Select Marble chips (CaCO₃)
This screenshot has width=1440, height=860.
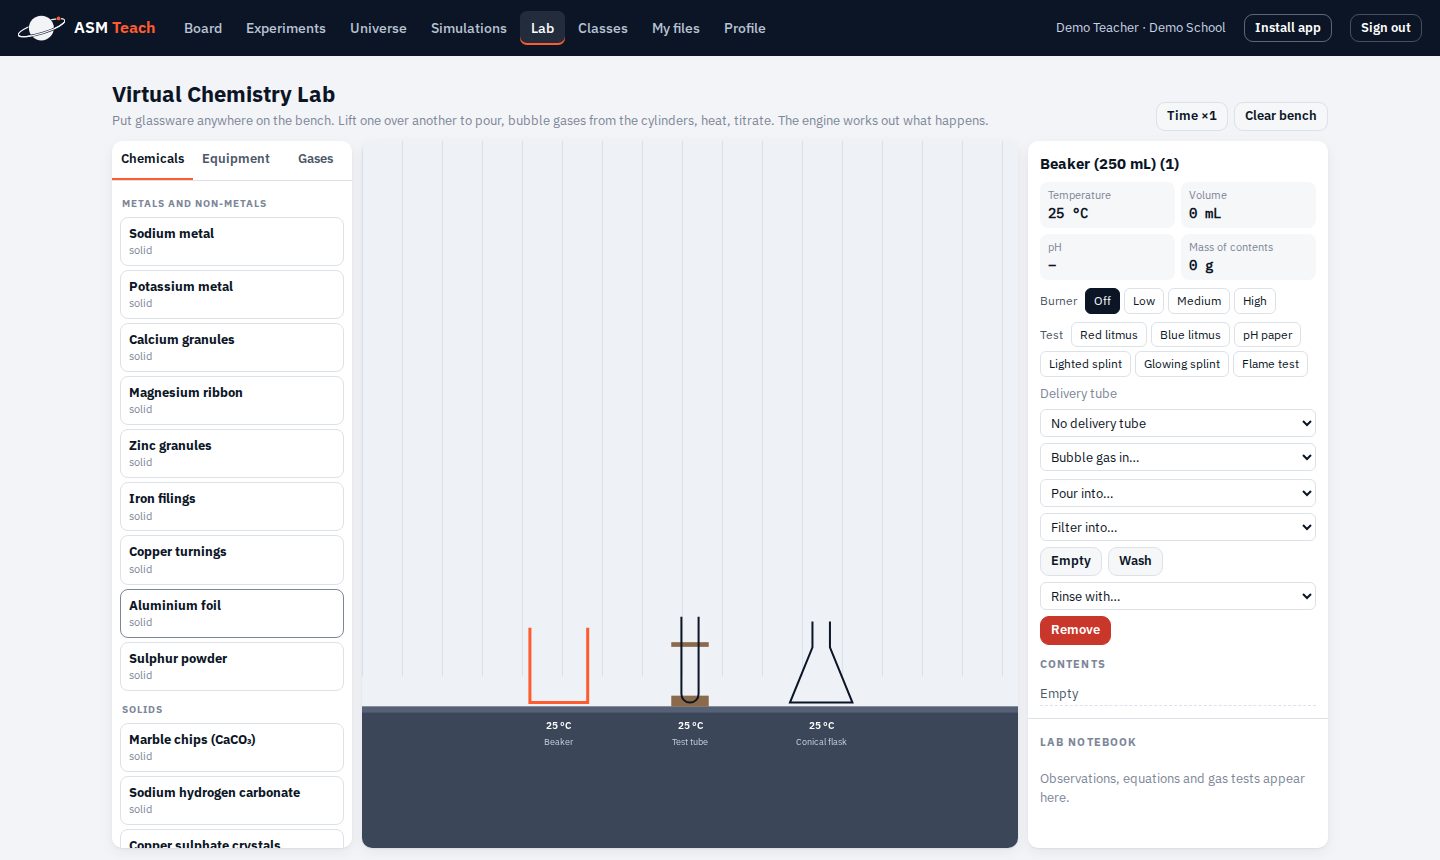point(232,747)
